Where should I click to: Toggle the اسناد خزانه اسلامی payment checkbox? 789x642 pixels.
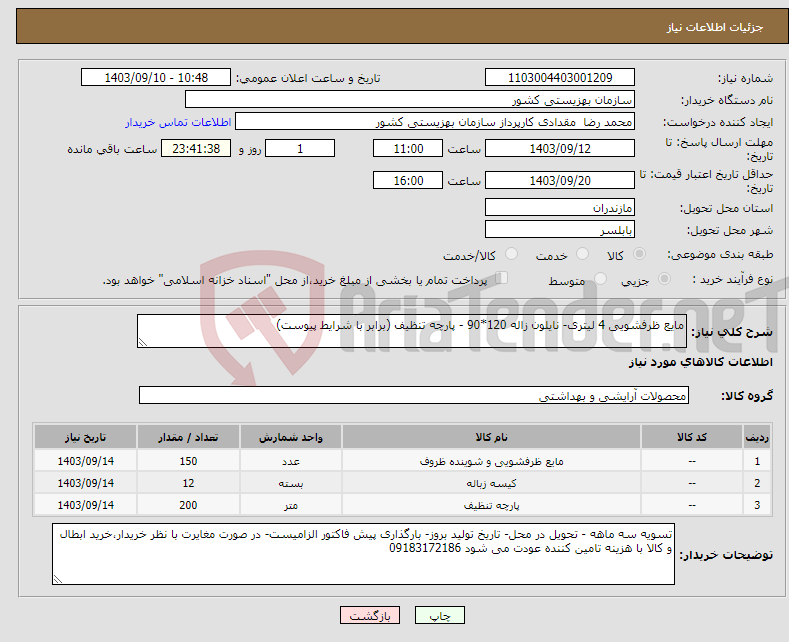click(x=502, y=277)
